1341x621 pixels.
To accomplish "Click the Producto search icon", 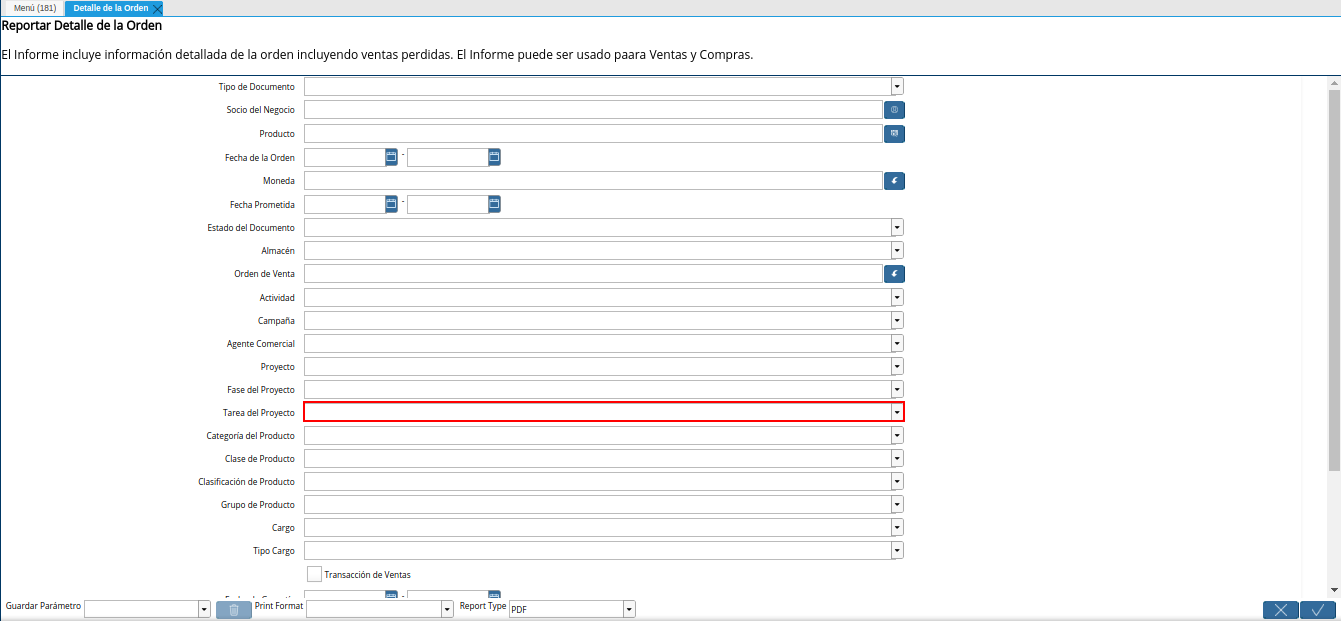I will pyautogui.click(x=894, y=133).
